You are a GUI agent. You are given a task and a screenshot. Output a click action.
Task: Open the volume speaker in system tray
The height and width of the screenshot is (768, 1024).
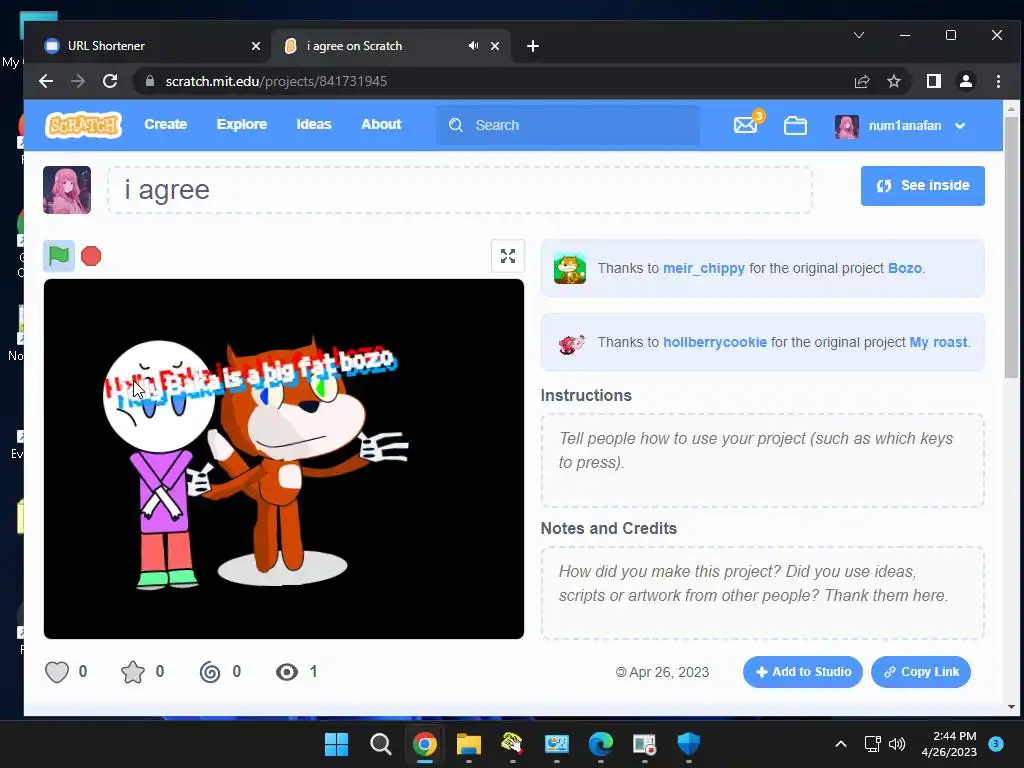897,744
